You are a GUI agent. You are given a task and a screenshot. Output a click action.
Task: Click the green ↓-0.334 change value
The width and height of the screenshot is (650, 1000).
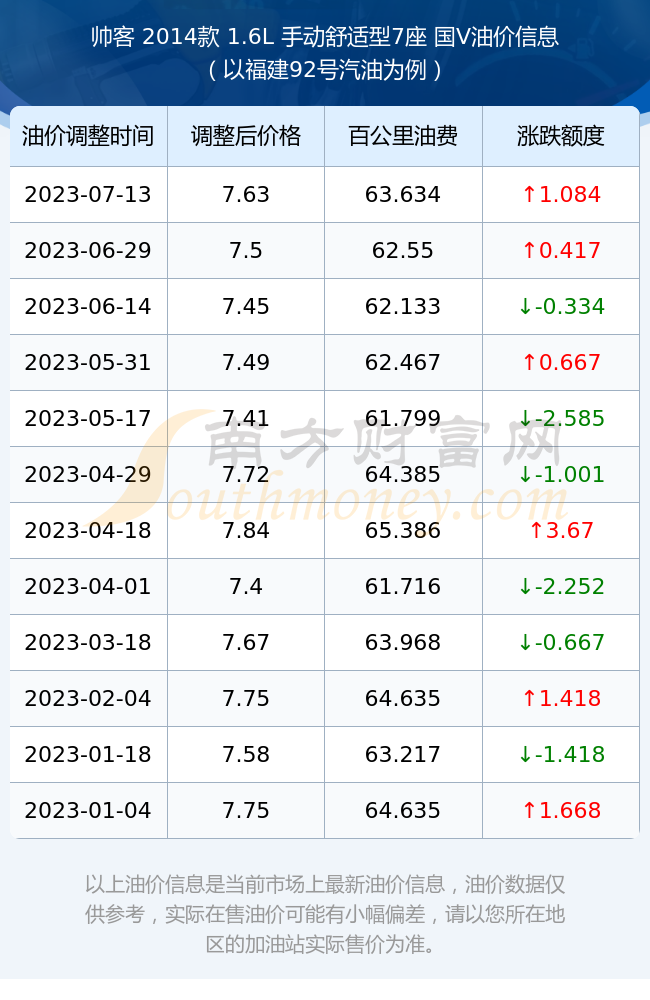tap(561, 307)
